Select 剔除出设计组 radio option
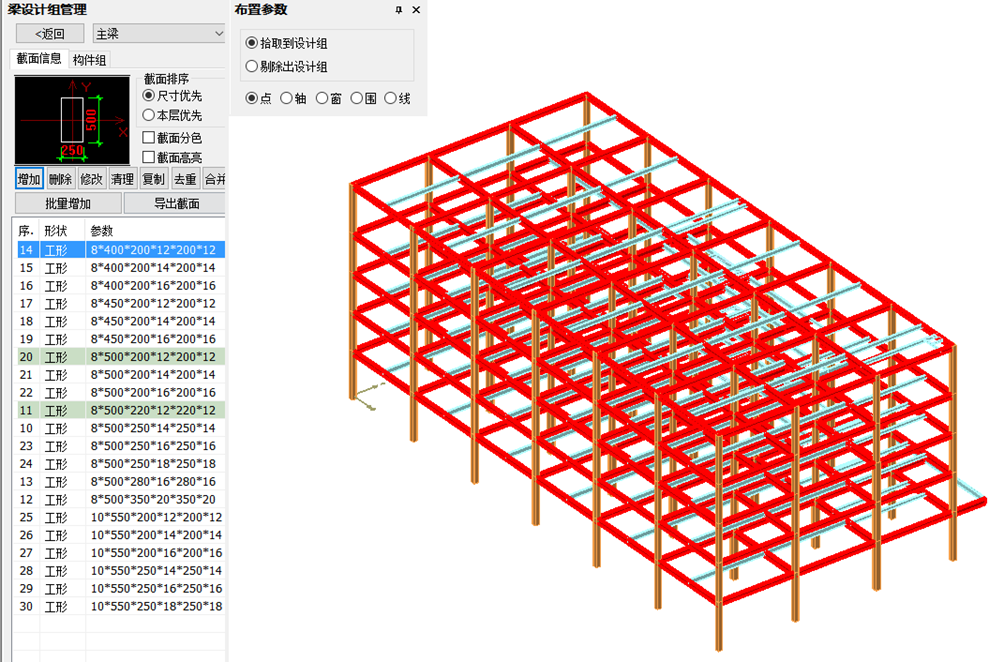 coord(251,67)
